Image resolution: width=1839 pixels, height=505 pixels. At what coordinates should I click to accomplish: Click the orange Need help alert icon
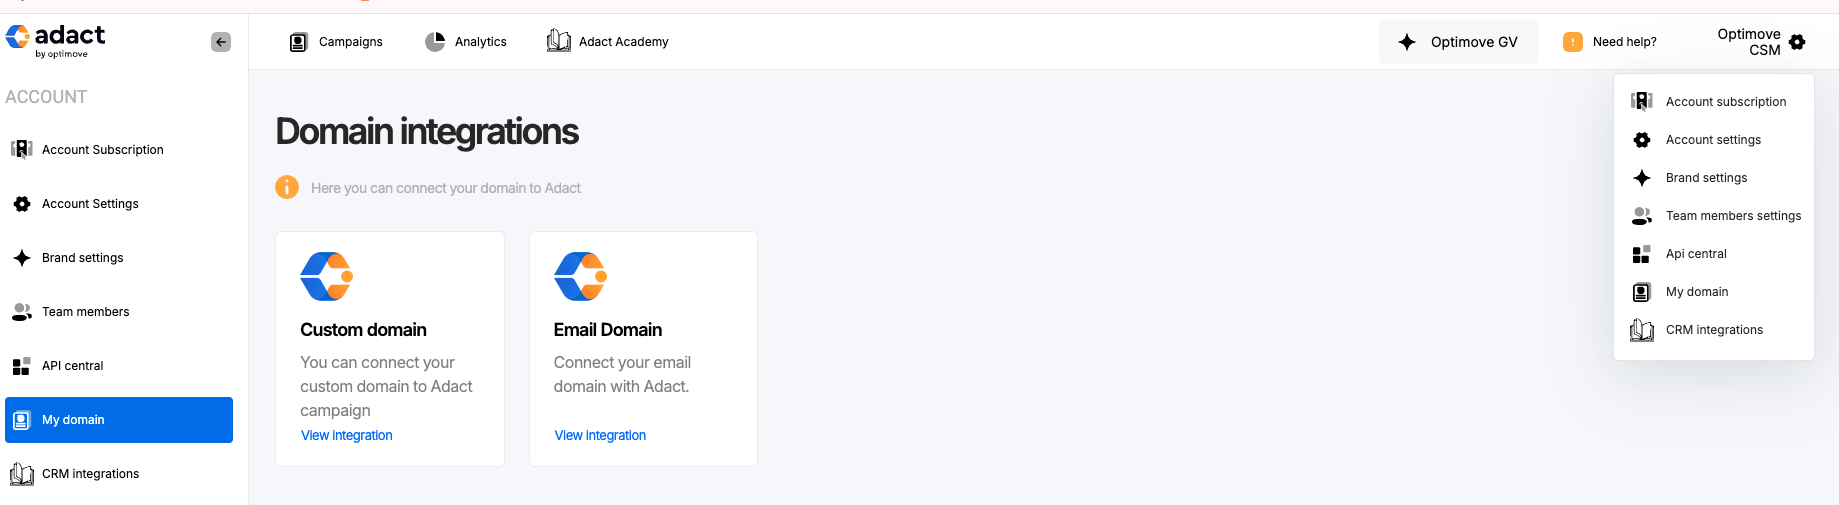[1573, 42]
